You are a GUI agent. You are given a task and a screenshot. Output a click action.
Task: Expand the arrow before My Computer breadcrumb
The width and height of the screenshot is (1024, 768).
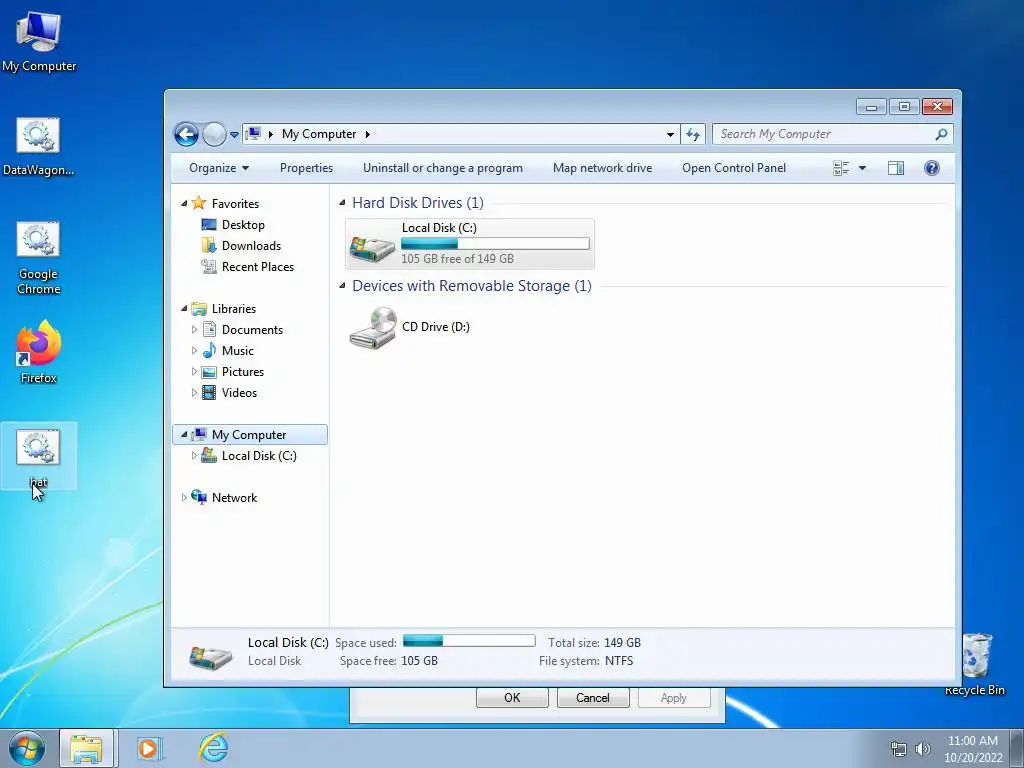tap(270, 134)
